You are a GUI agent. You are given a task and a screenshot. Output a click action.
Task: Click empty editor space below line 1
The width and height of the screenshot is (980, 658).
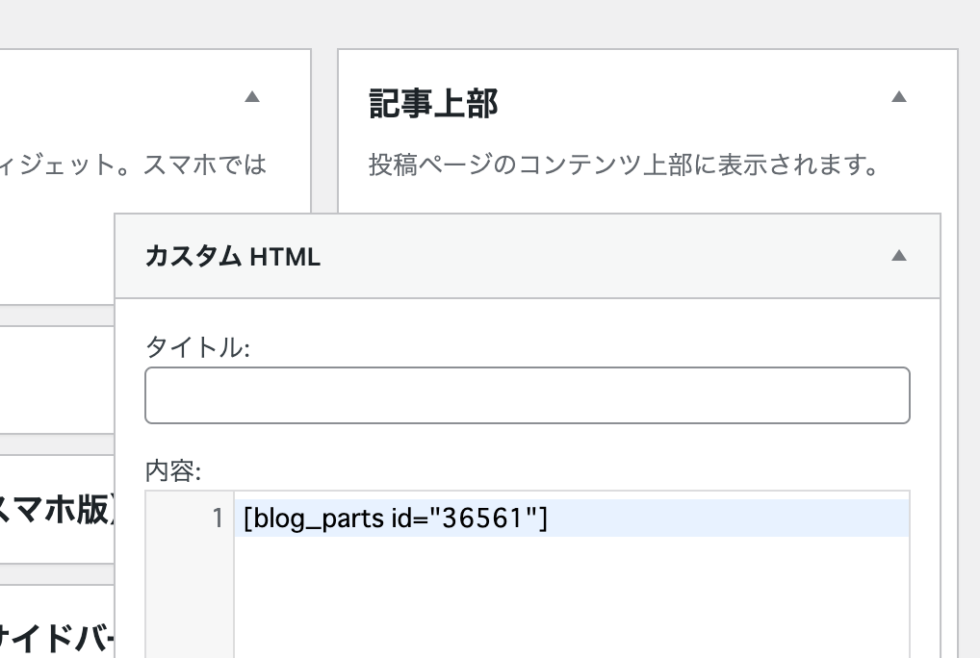tap(570, 595)
